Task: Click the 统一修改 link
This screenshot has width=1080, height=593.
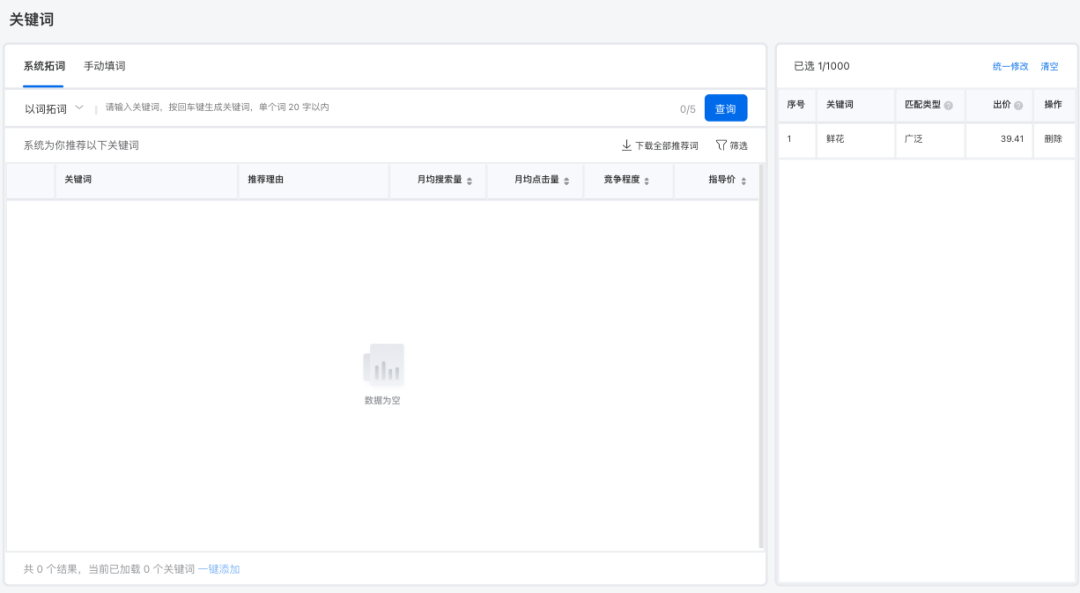Action: [x=1010, y=67]
